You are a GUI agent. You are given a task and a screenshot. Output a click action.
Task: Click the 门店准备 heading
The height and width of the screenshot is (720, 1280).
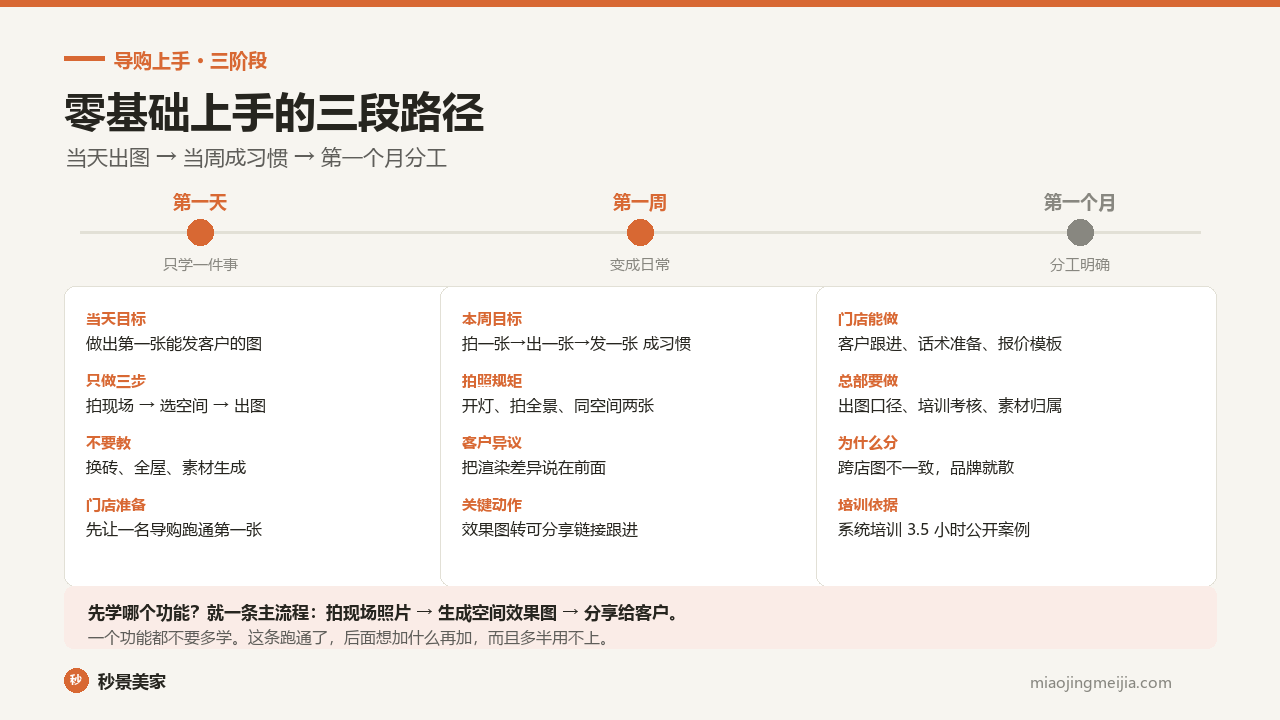click(x=116, y=505)
